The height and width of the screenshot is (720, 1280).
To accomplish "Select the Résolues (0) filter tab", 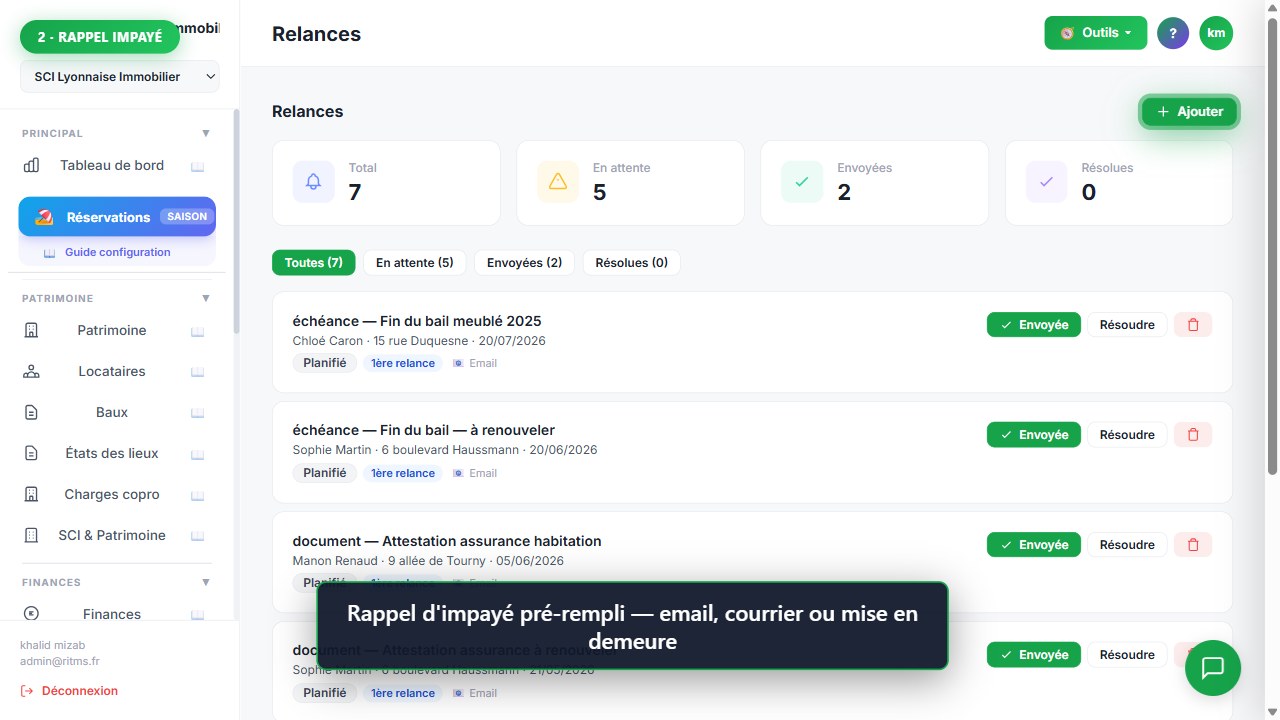I will (x=632, y=263).
